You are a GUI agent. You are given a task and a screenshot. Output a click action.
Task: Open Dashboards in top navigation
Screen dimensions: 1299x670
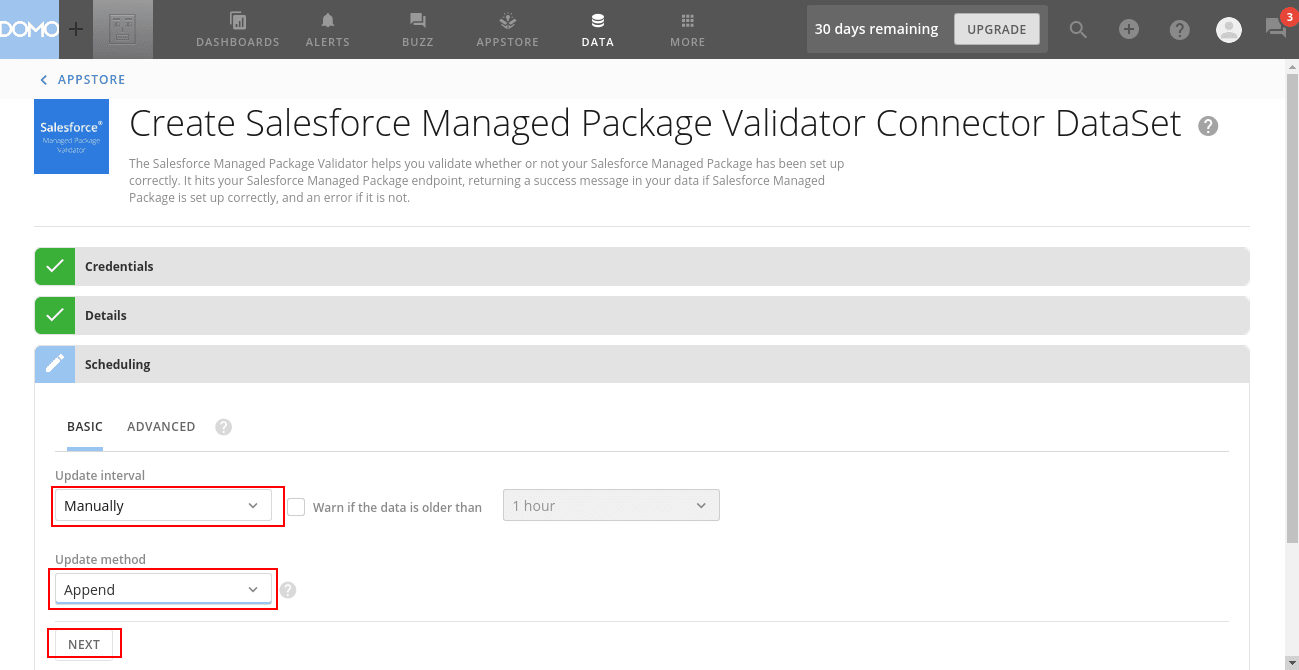point(238,29)
